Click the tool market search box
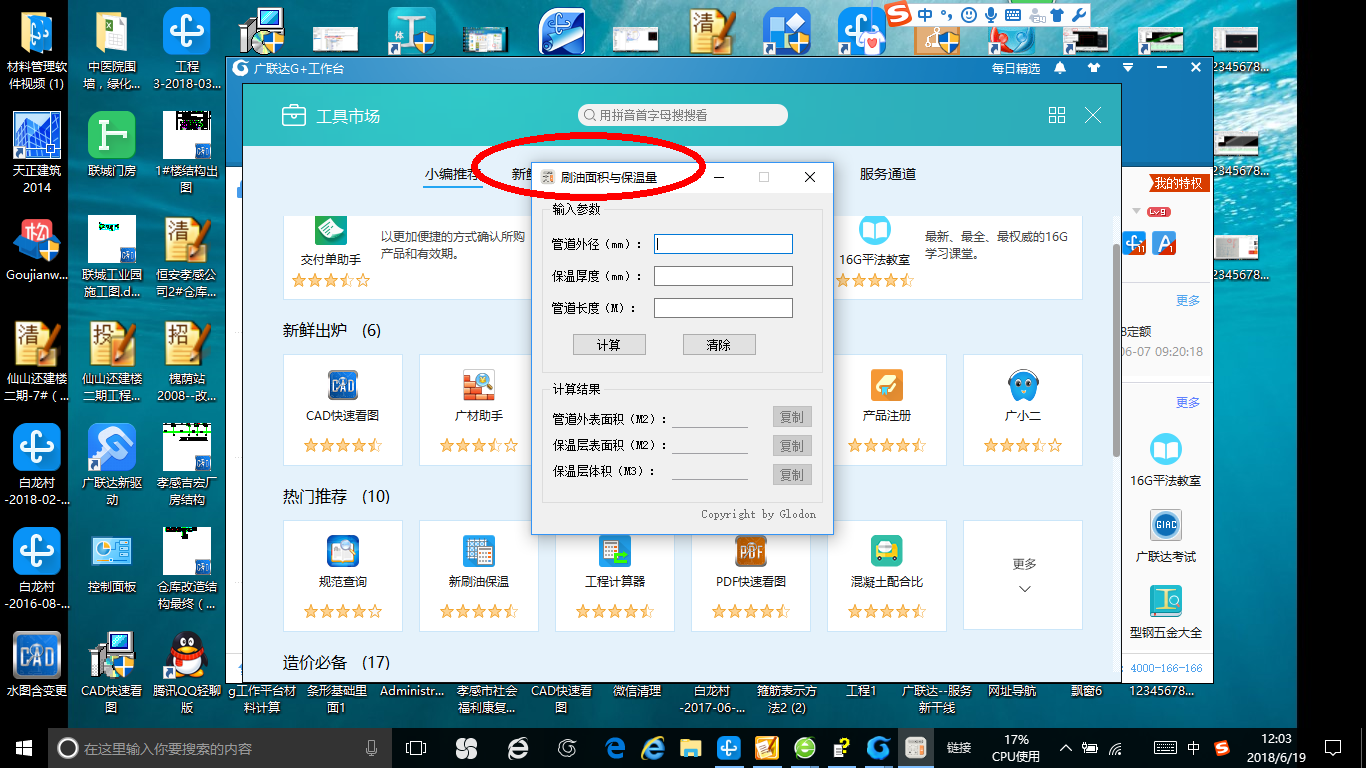The height and width of the screenshot is (768, 1366). 683,115
